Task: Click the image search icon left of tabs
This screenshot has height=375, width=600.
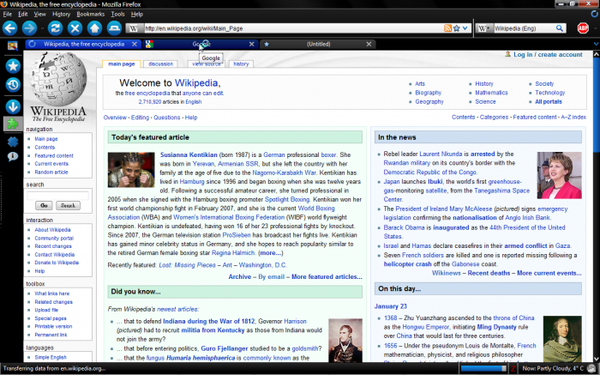Action: [13, 46]
